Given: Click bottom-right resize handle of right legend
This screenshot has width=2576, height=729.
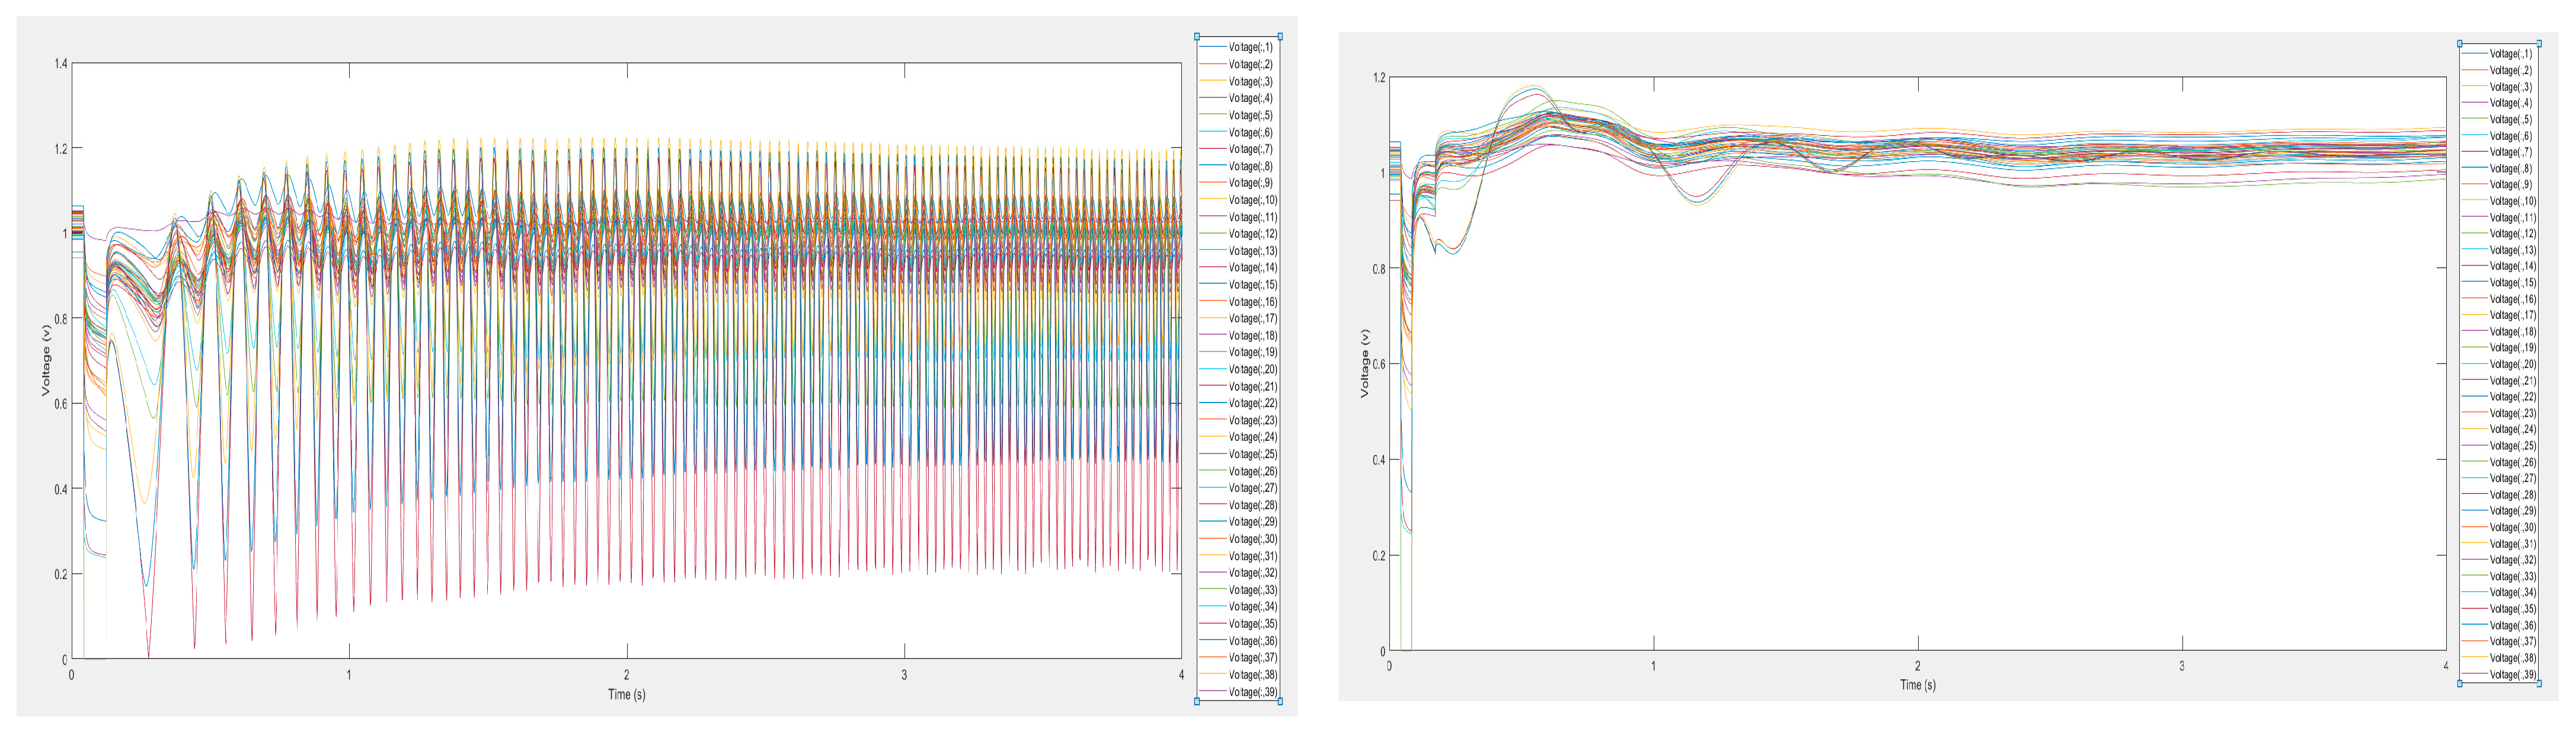Looking at the screenshot, I should [x=2539, y=684].
